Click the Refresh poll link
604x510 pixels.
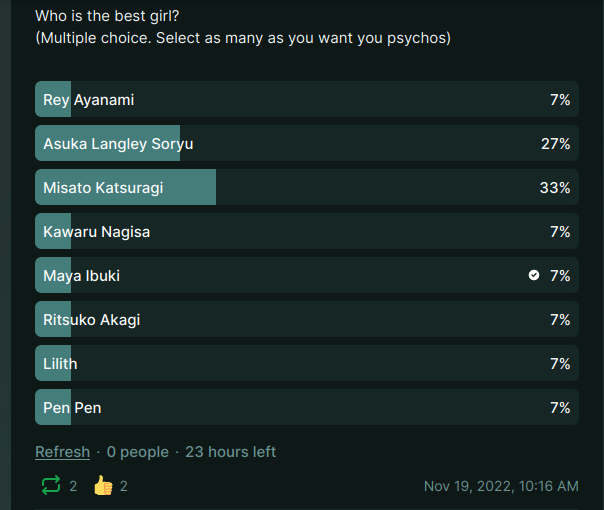pyautogui.click(x=62, y=452)
